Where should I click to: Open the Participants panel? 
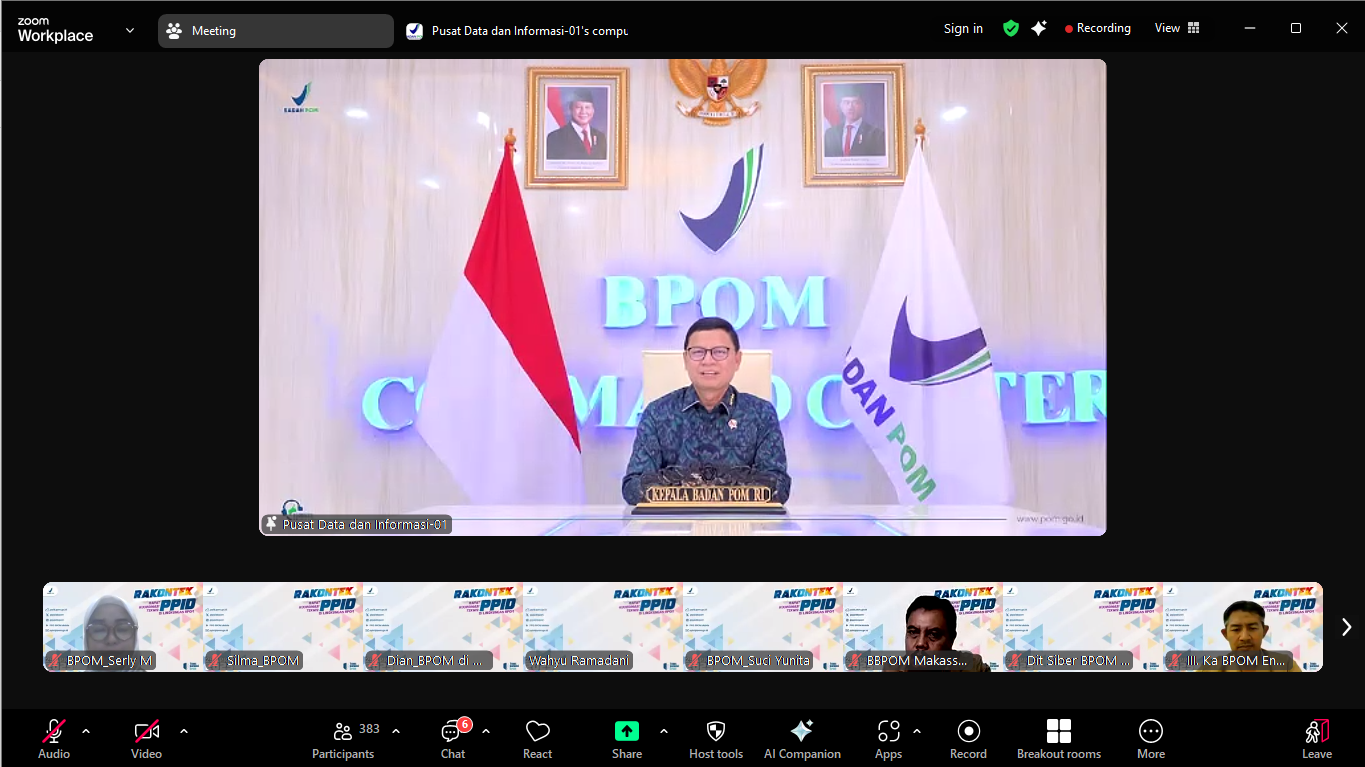(x=343, y=739)
